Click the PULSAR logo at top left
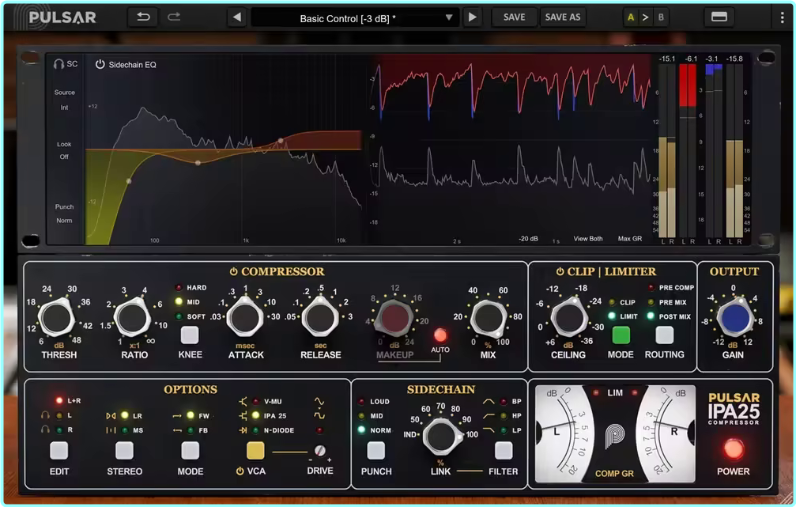Viewport: 796px width, 507px height. tap(62, 18)
